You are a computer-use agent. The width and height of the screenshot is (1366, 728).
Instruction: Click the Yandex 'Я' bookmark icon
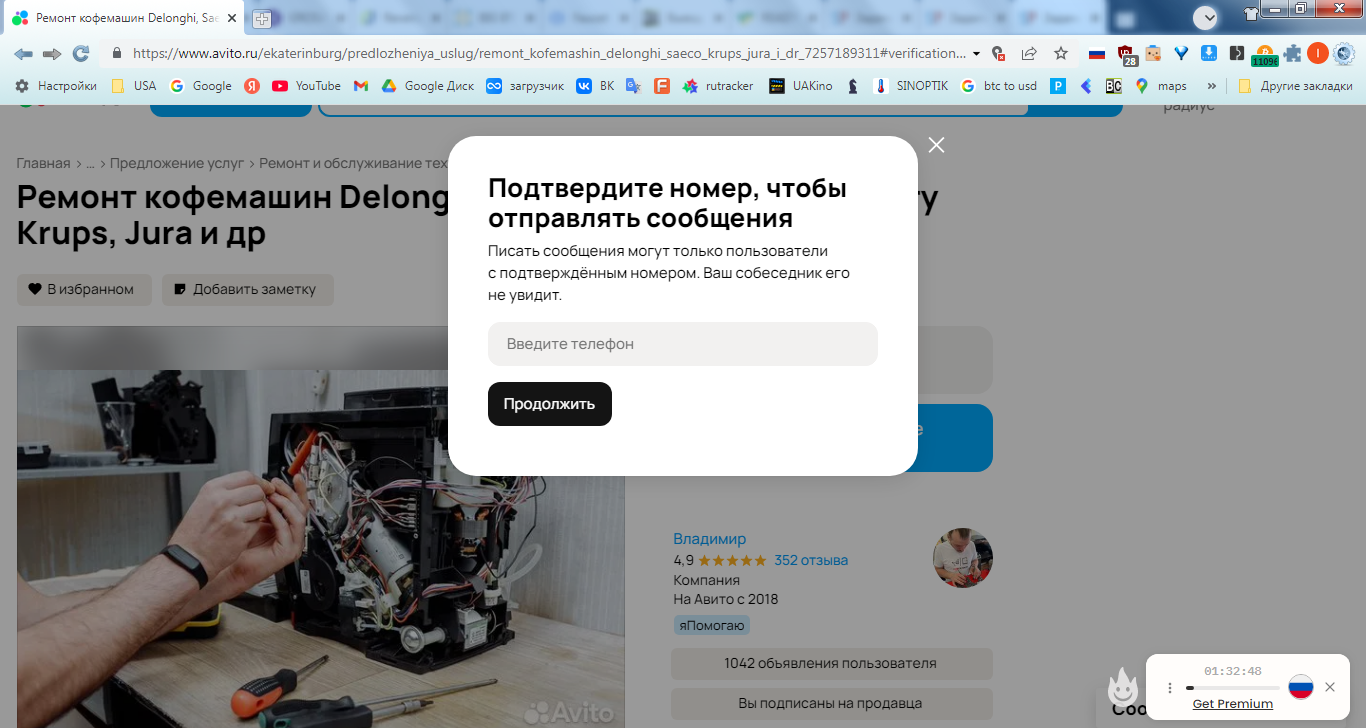click(252, 86)
